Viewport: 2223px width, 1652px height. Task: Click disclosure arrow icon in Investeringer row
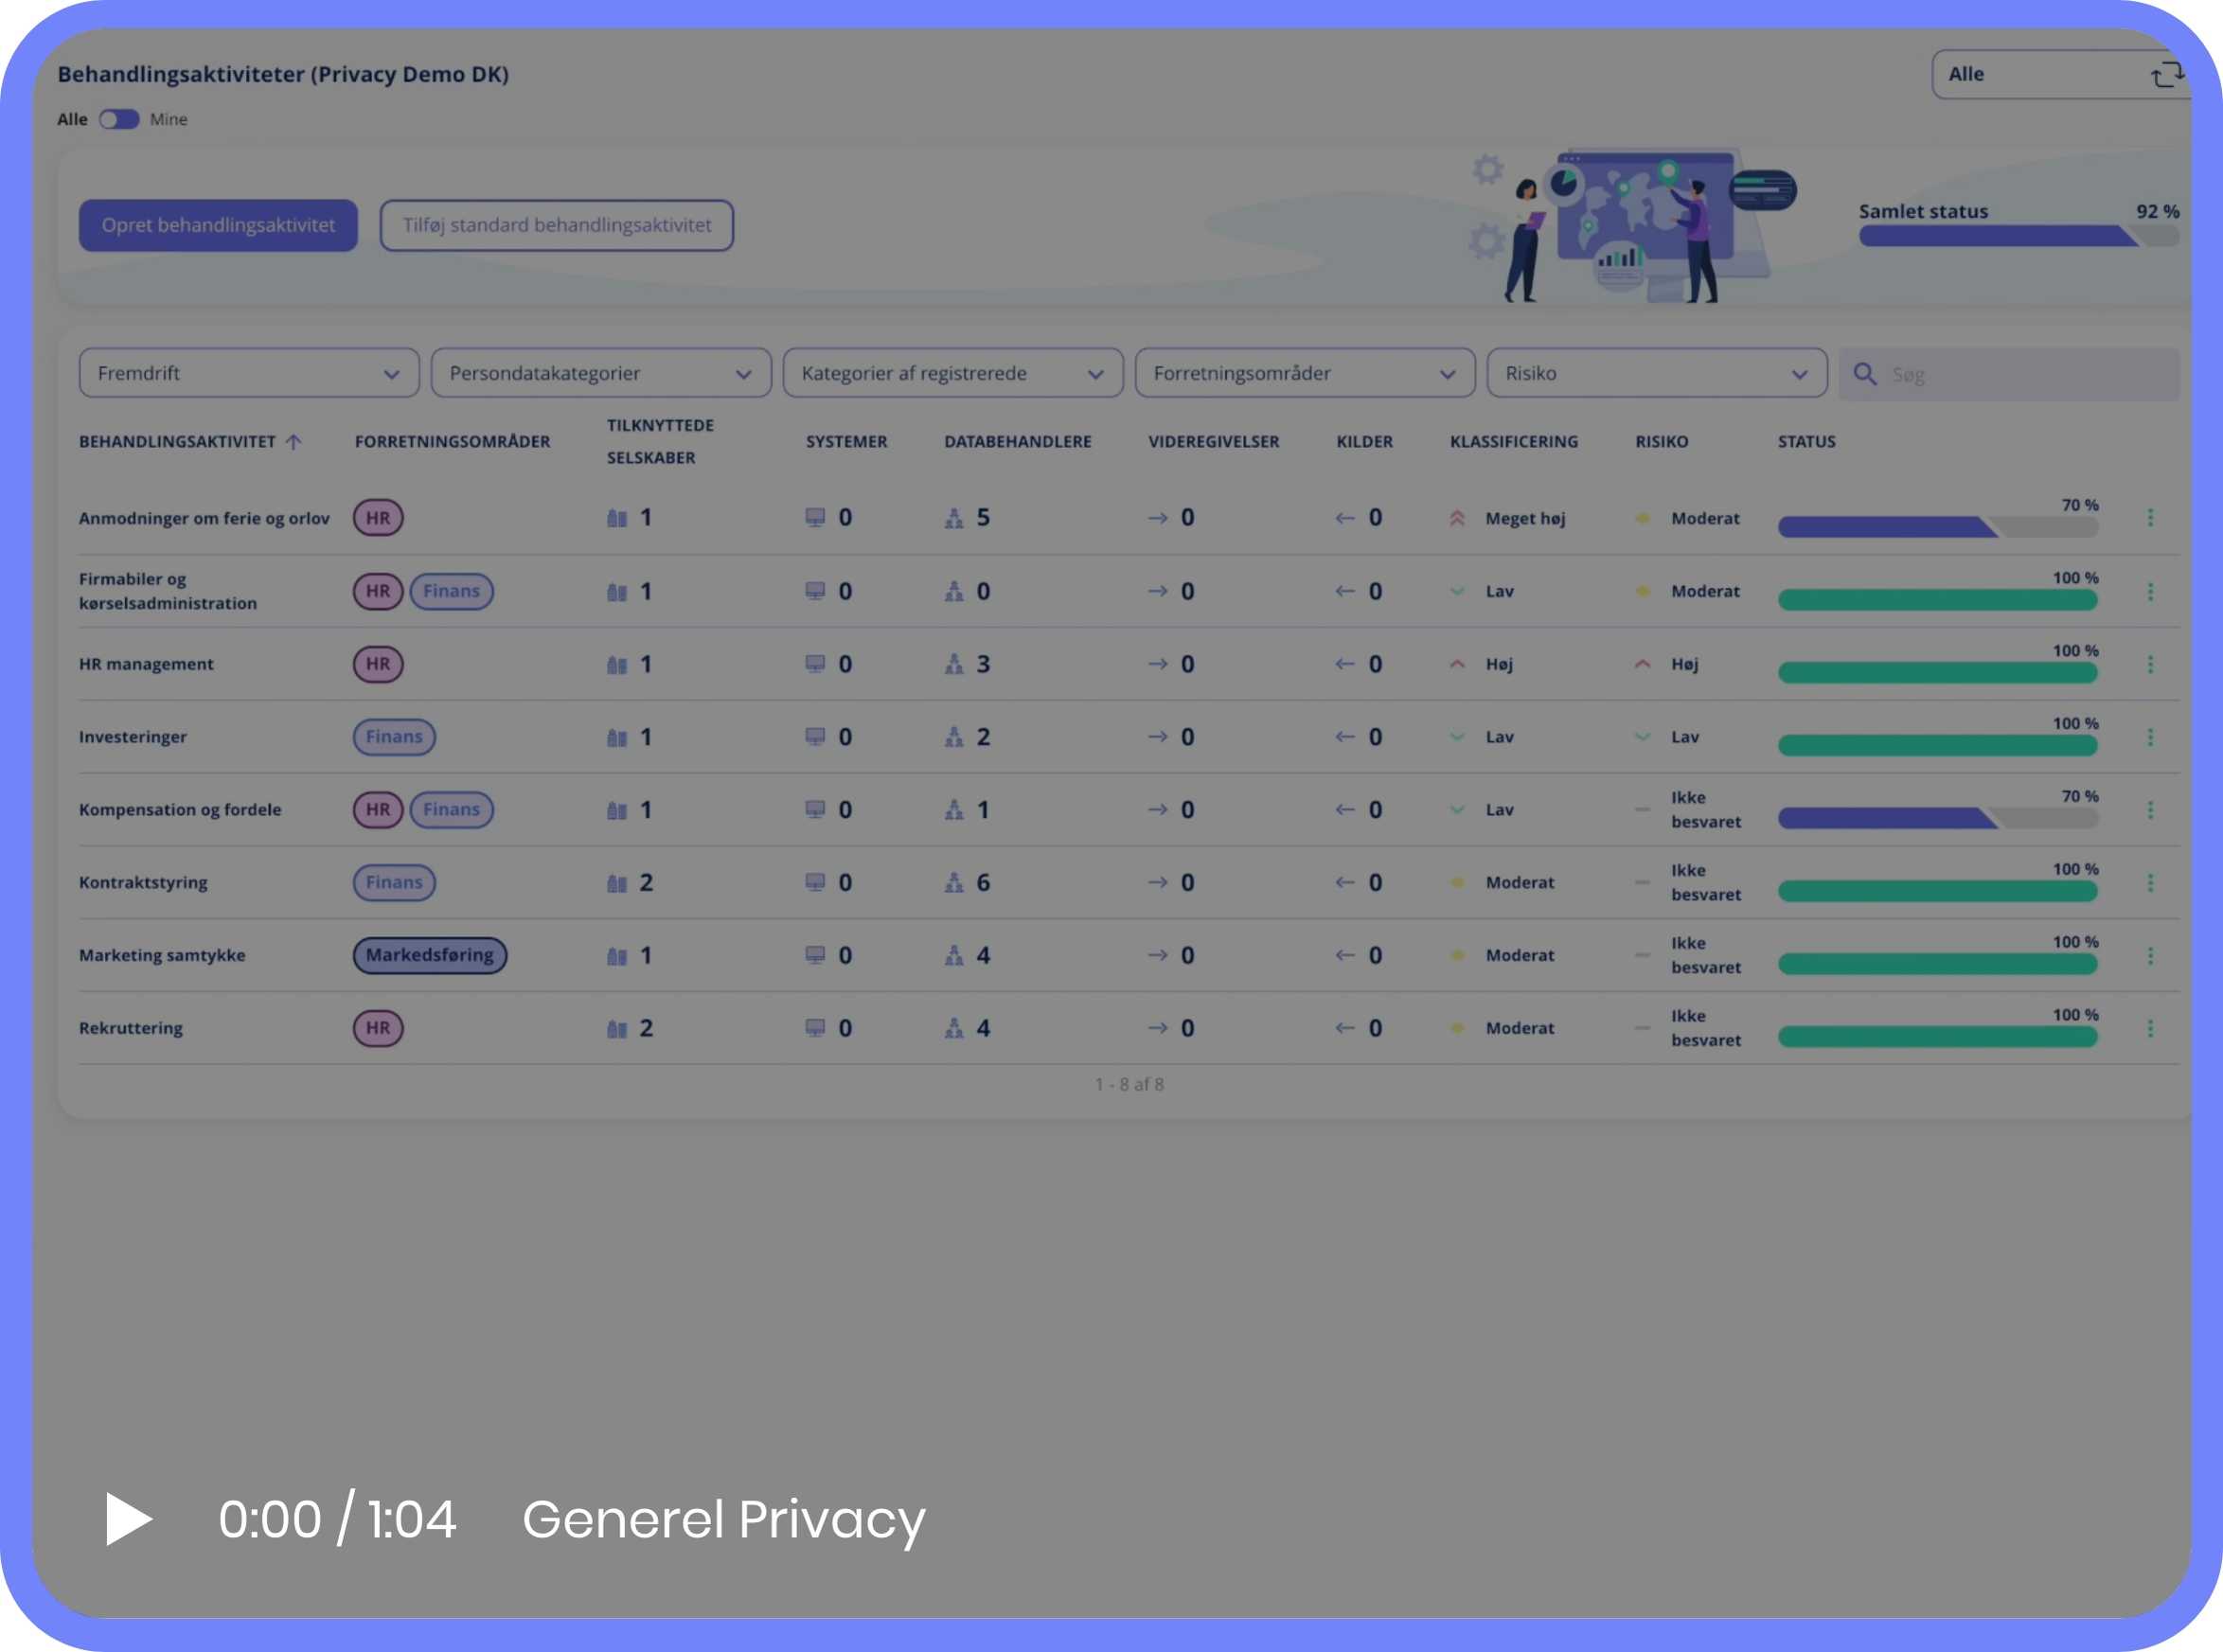pos(1157,737)
